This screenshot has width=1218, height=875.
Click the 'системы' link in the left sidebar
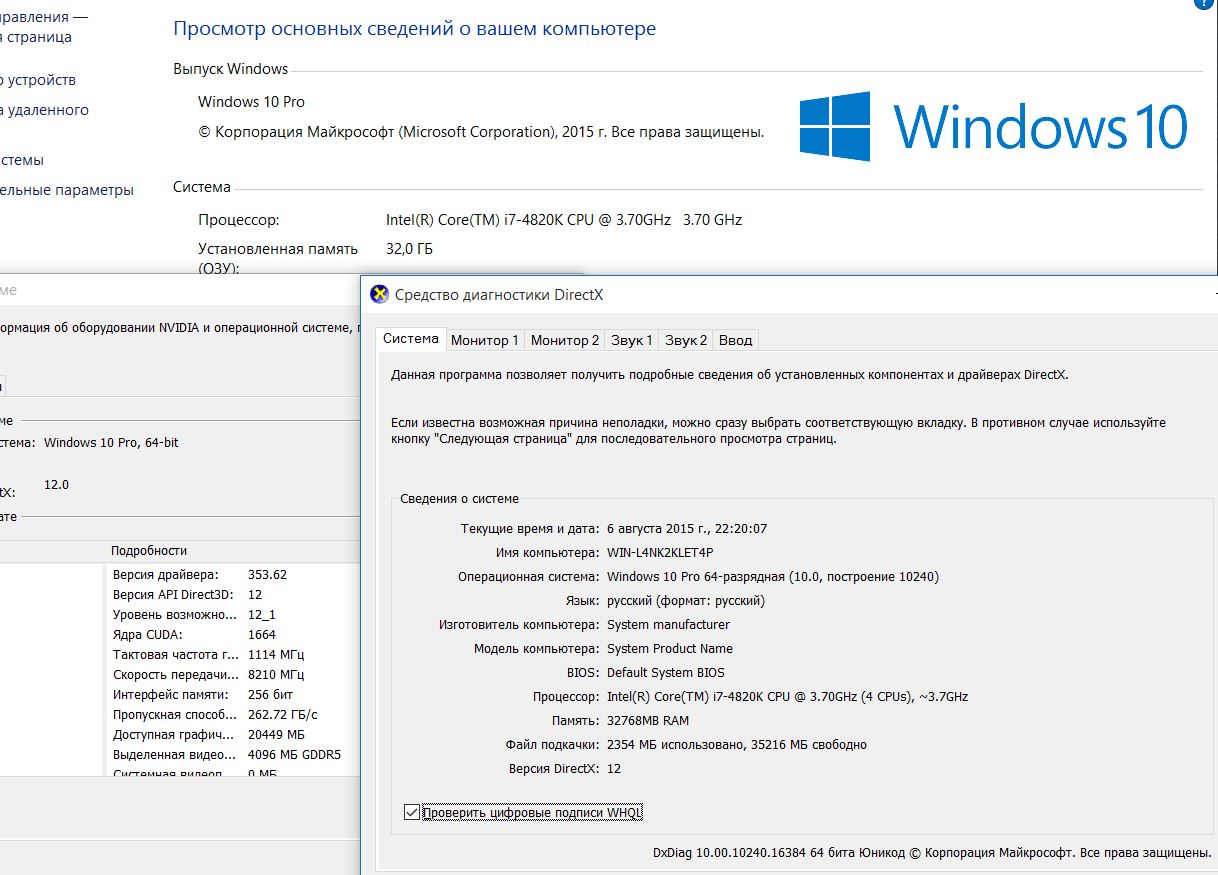point(22,160)
